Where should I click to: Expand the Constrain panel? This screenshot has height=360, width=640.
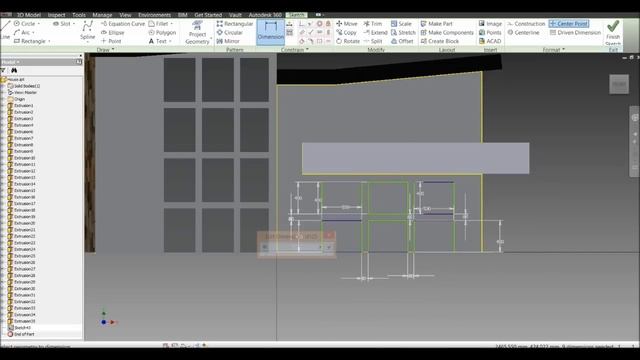(295, 50)
